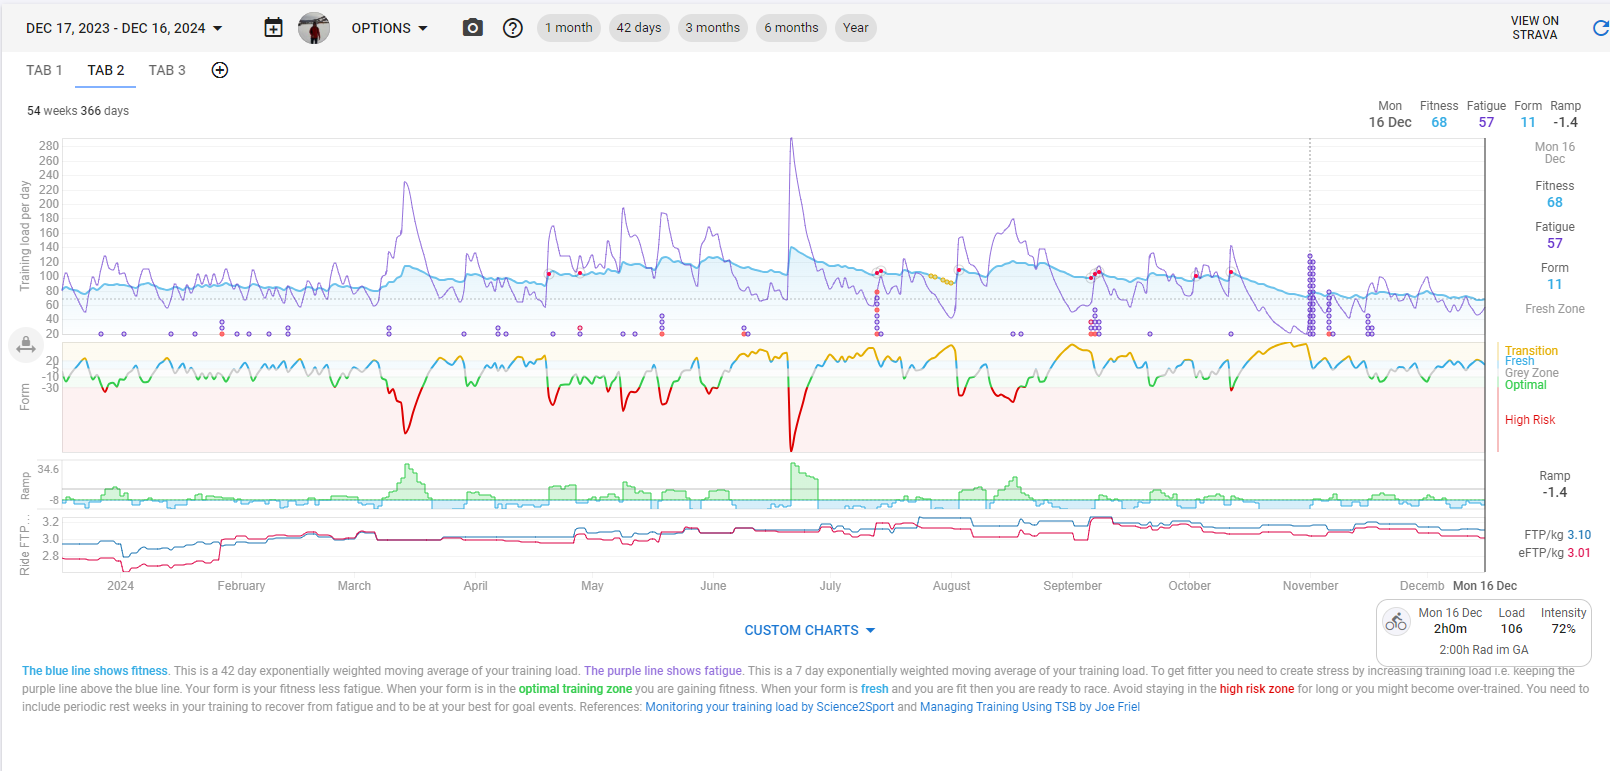Expand the OPTIONS menu

389,28
